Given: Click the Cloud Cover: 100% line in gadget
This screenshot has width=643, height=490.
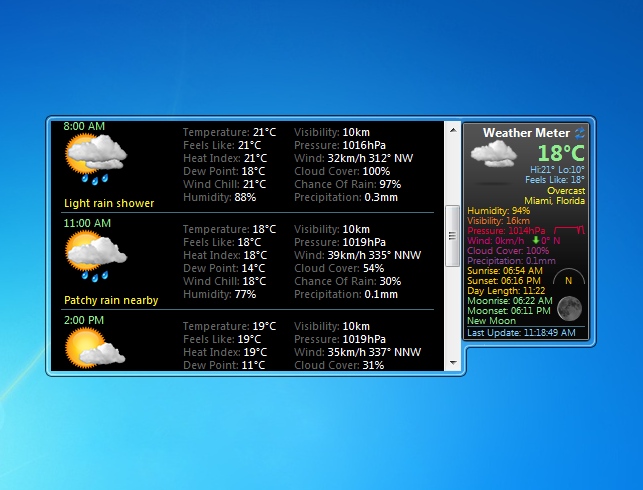Looking at the screenshot, I should (x=508, y=251).
